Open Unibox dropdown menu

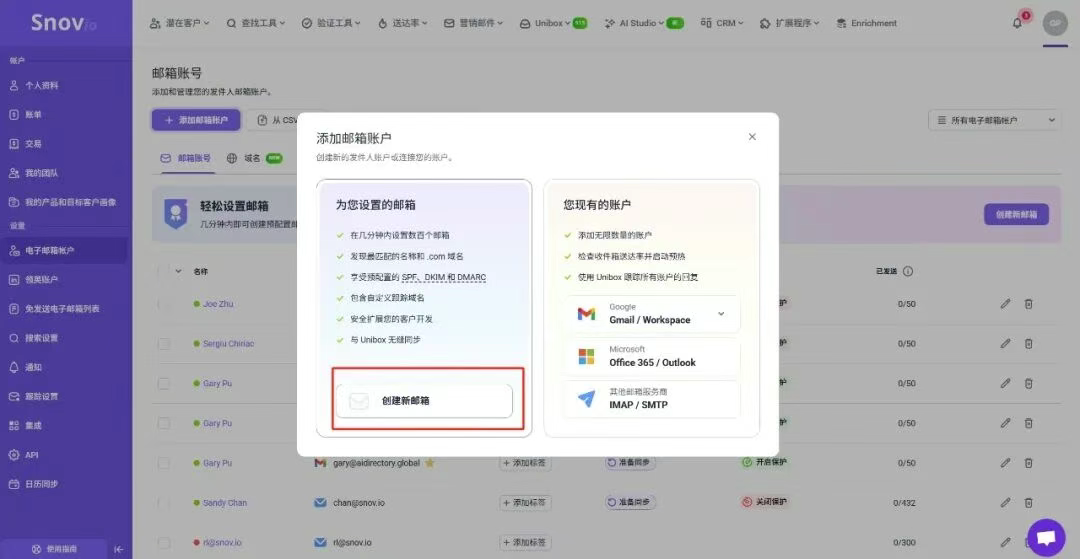pos(552,23)
